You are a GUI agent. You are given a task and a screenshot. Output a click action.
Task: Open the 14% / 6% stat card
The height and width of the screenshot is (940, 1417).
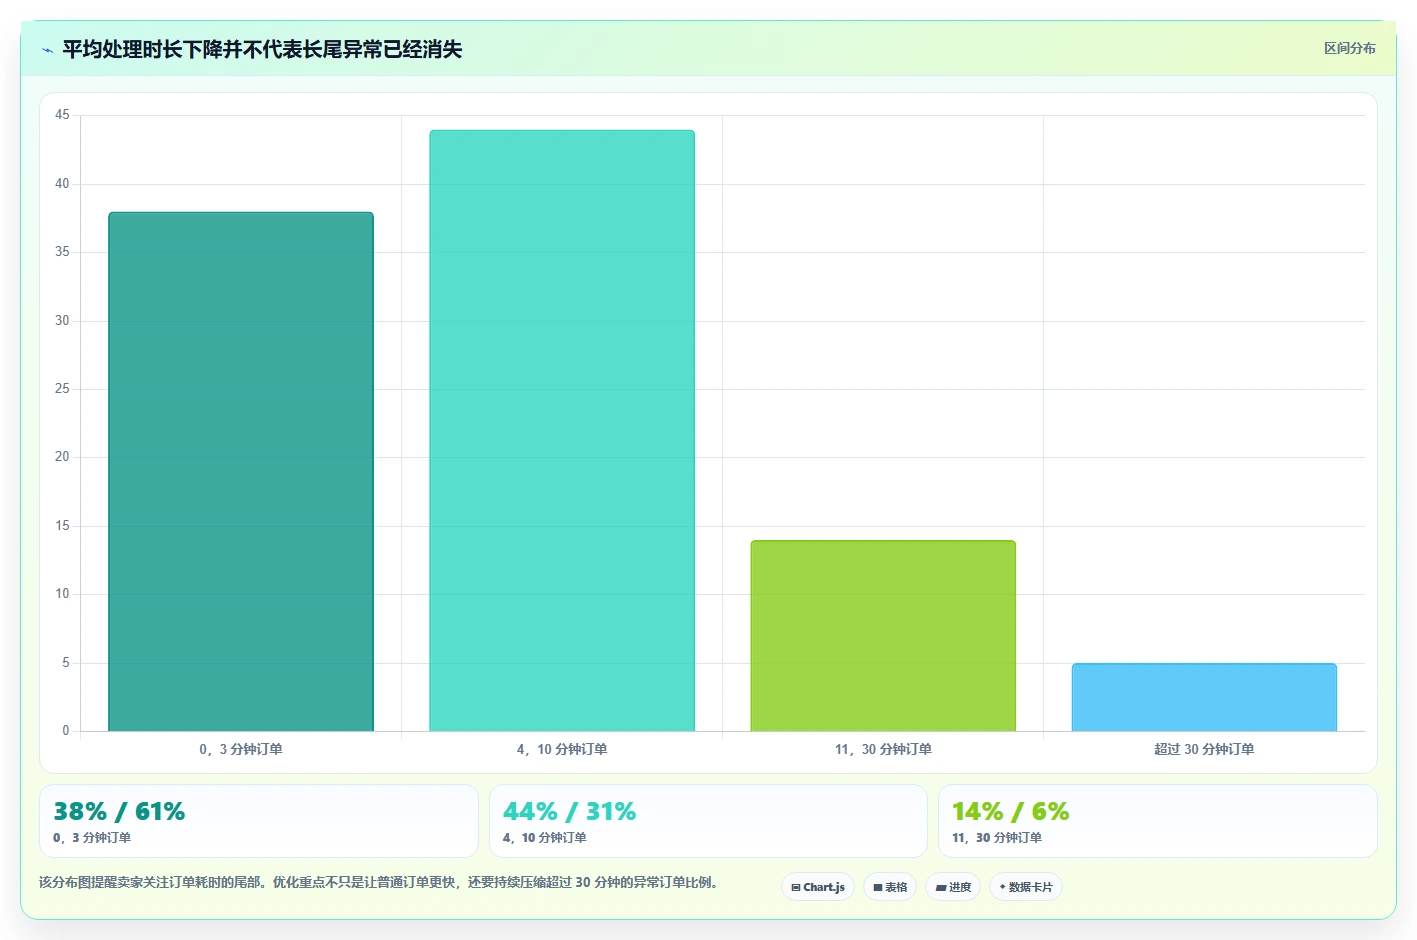tap(1158, 821)
